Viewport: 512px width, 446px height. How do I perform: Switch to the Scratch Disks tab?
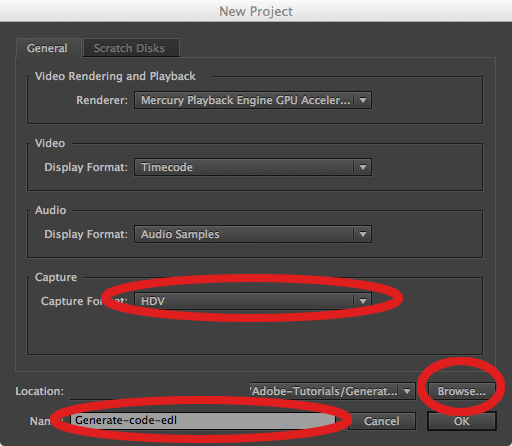click(131, 48)
